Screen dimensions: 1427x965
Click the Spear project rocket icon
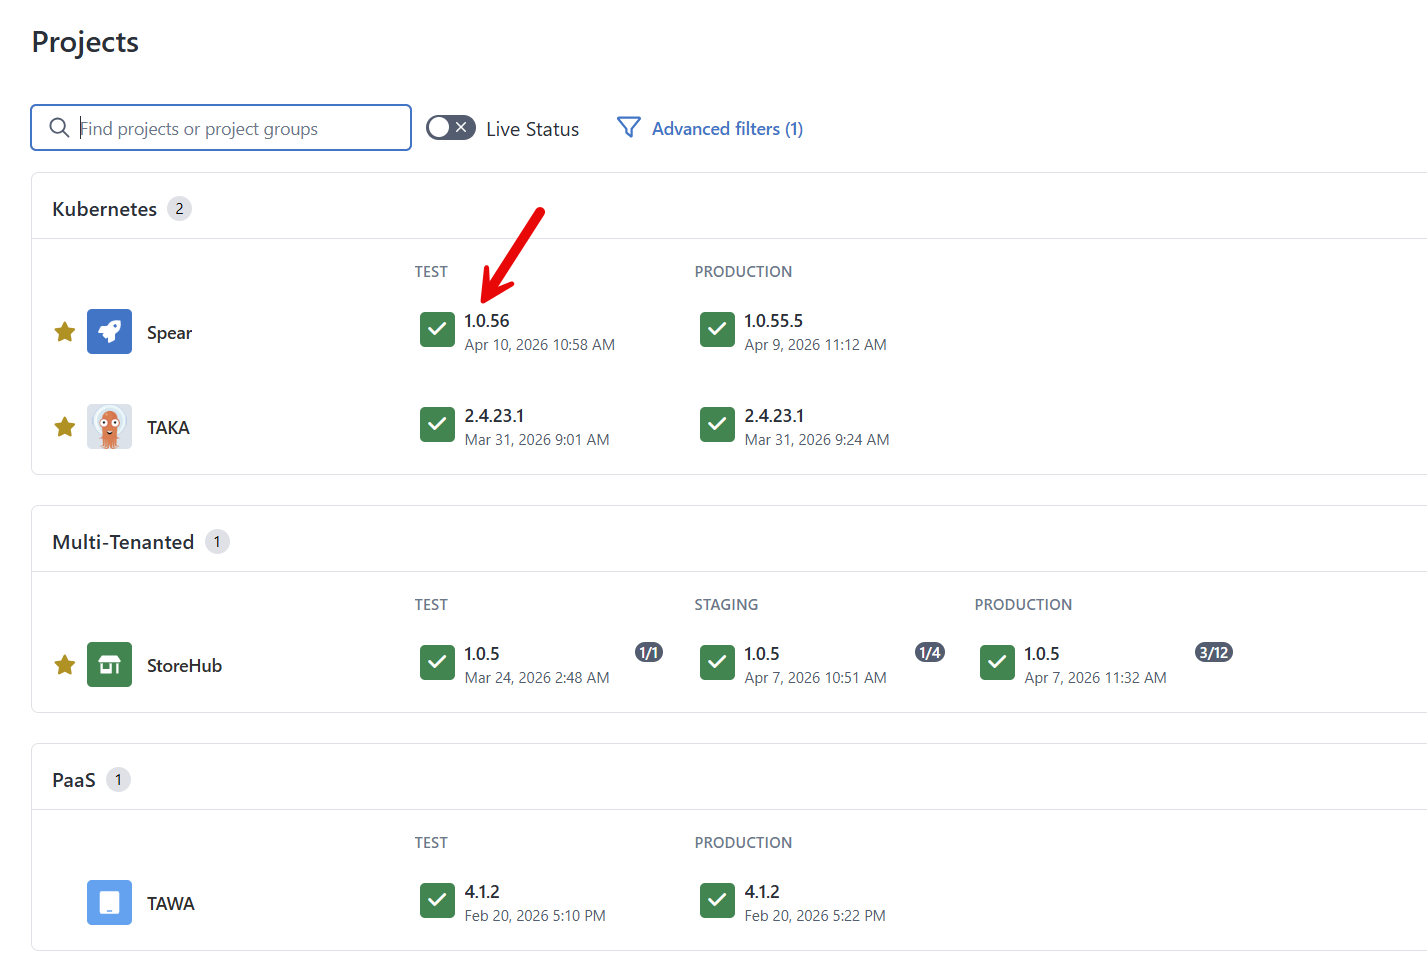click(109, 331)
